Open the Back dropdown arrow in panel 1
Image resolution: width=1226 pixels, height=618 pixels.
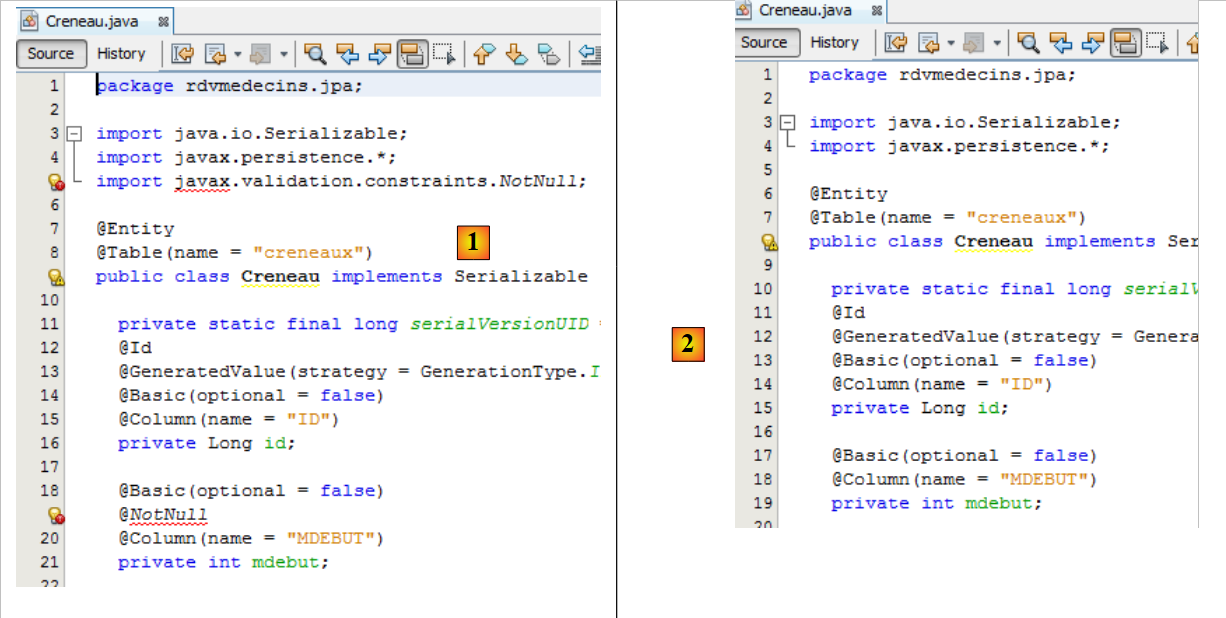point(238,54)
